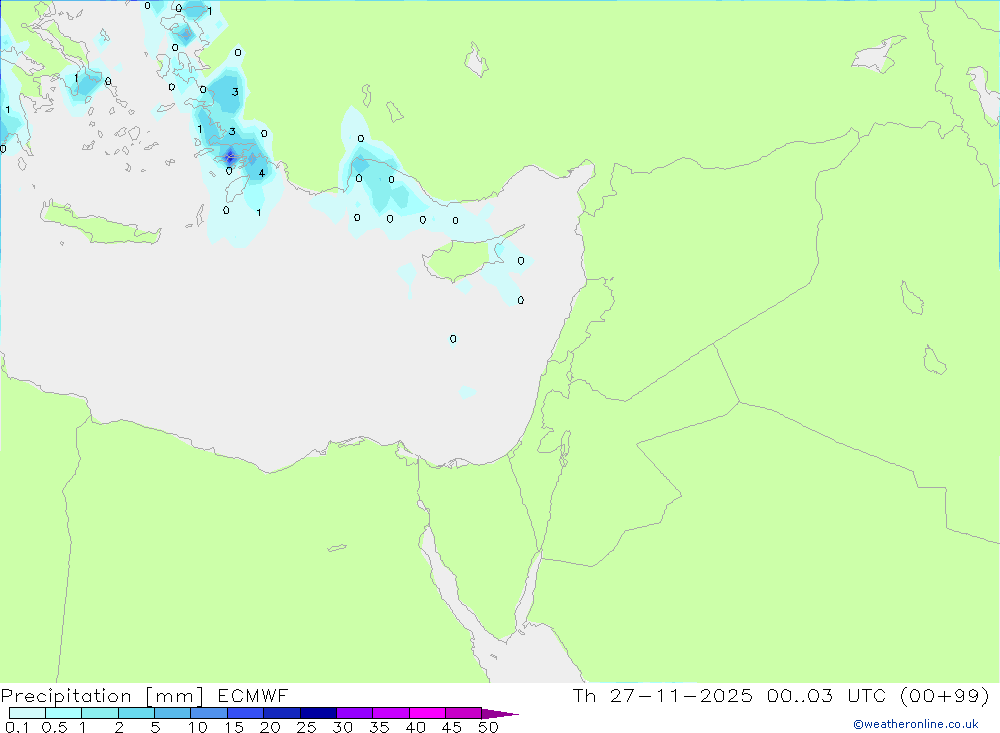Image resolution: width=1000 pixels, height=733 pixels.
Task: Click the 'ECMWF' model label
Action: coord(253,695)
